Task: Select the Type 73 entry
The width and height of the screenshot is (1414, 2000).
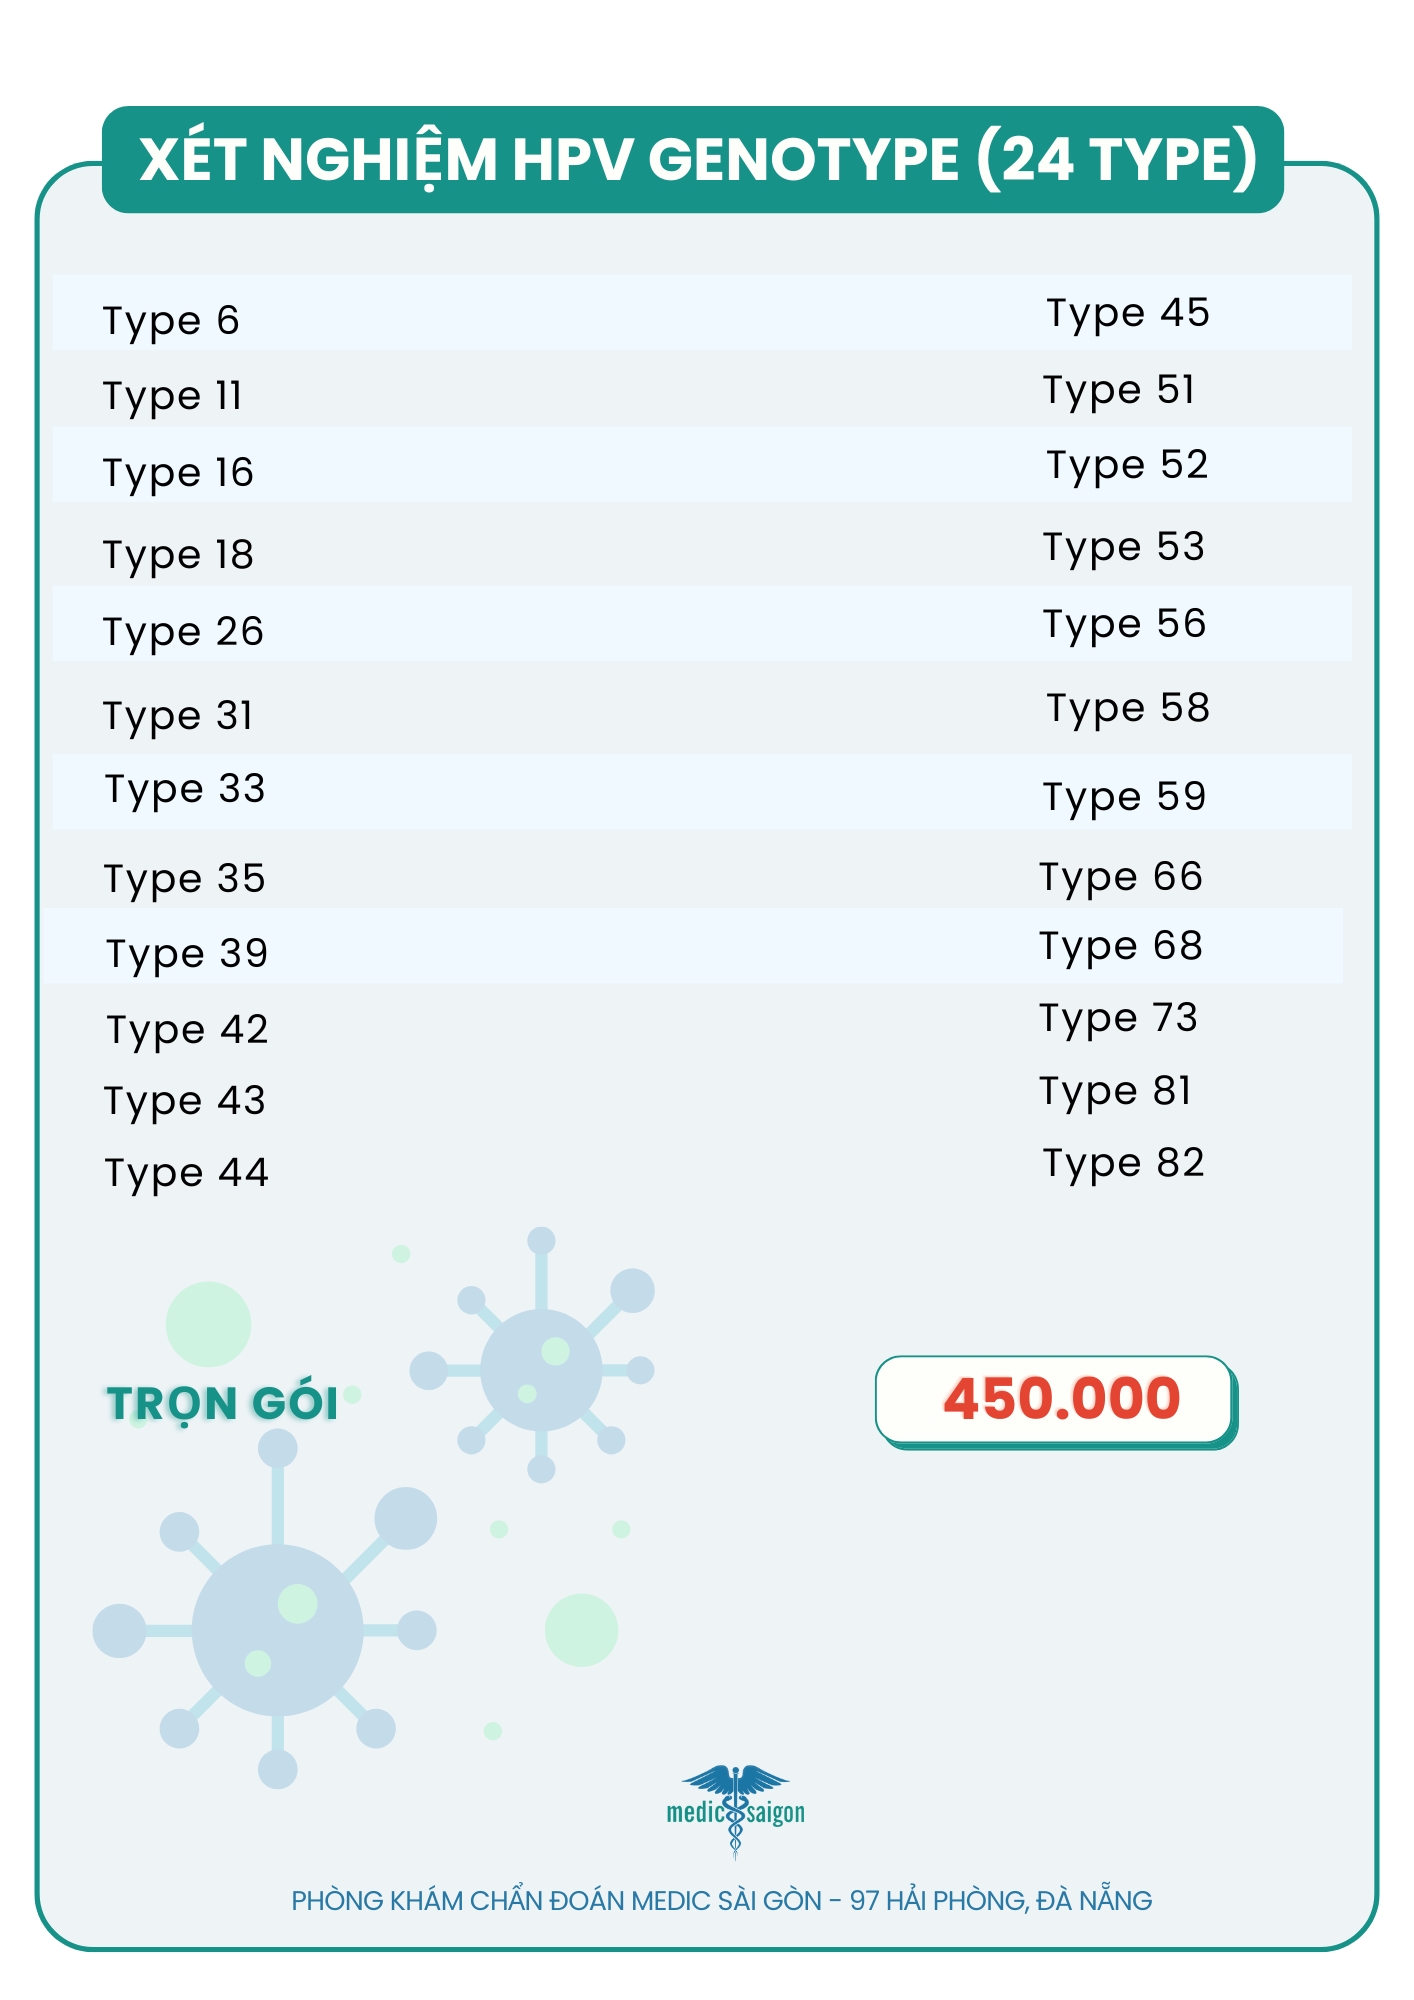Action: tap(1118, 1018)
